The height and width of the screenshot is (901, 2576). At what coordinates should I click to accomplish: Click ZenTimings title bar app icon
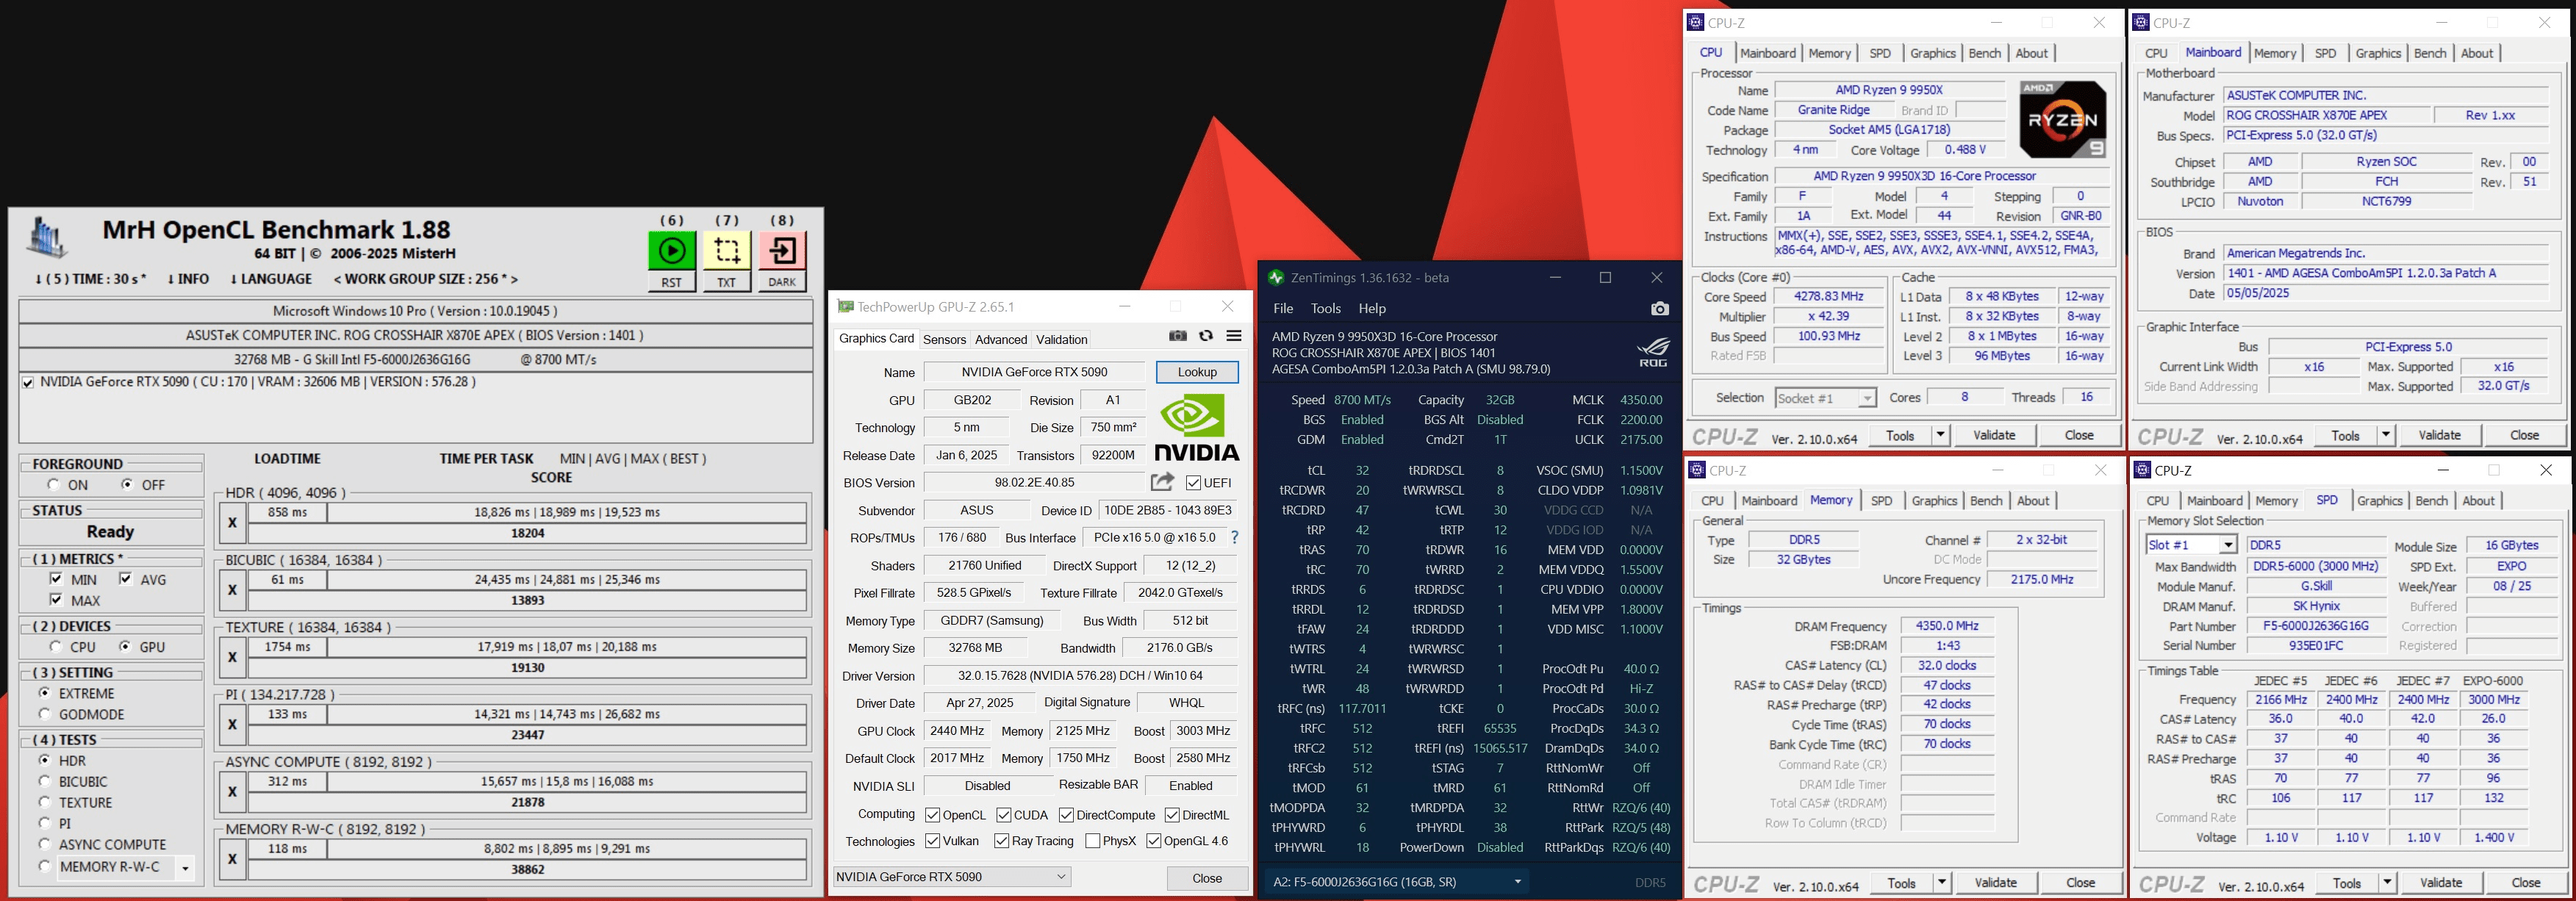[x=1276, y=277]
